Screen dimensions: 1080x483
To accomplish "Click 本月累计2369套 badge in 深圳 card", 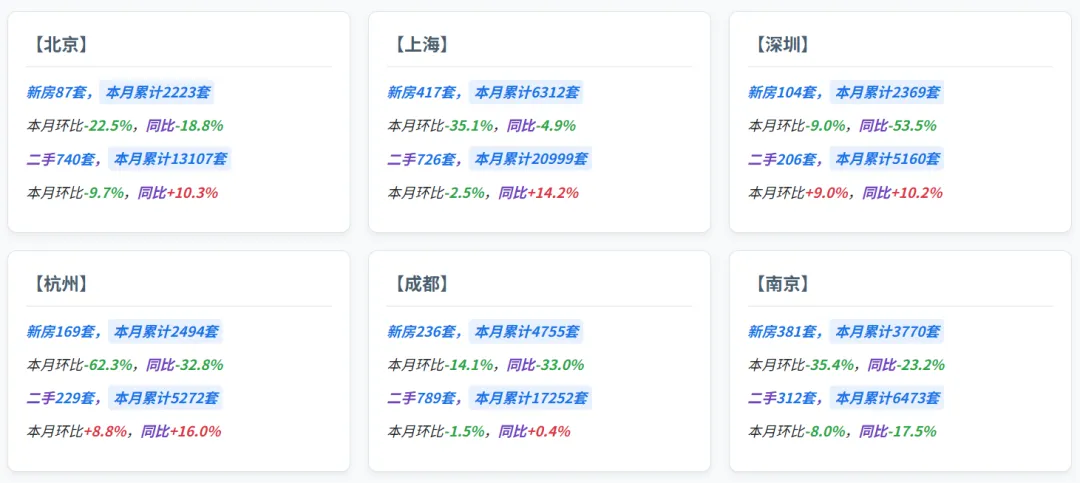I will point(887,92).
